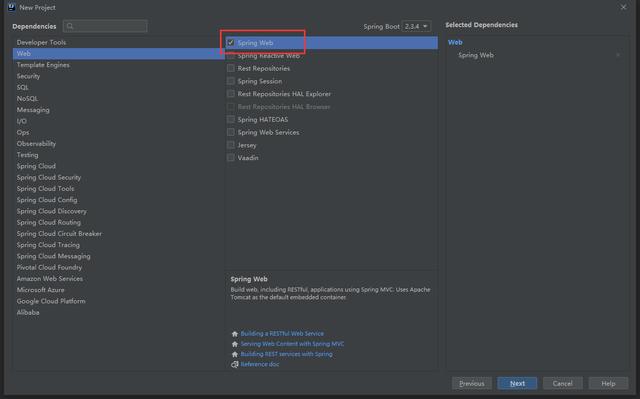Click the Previous button
This screenshot has width=640, height=399.
point(472,383)
